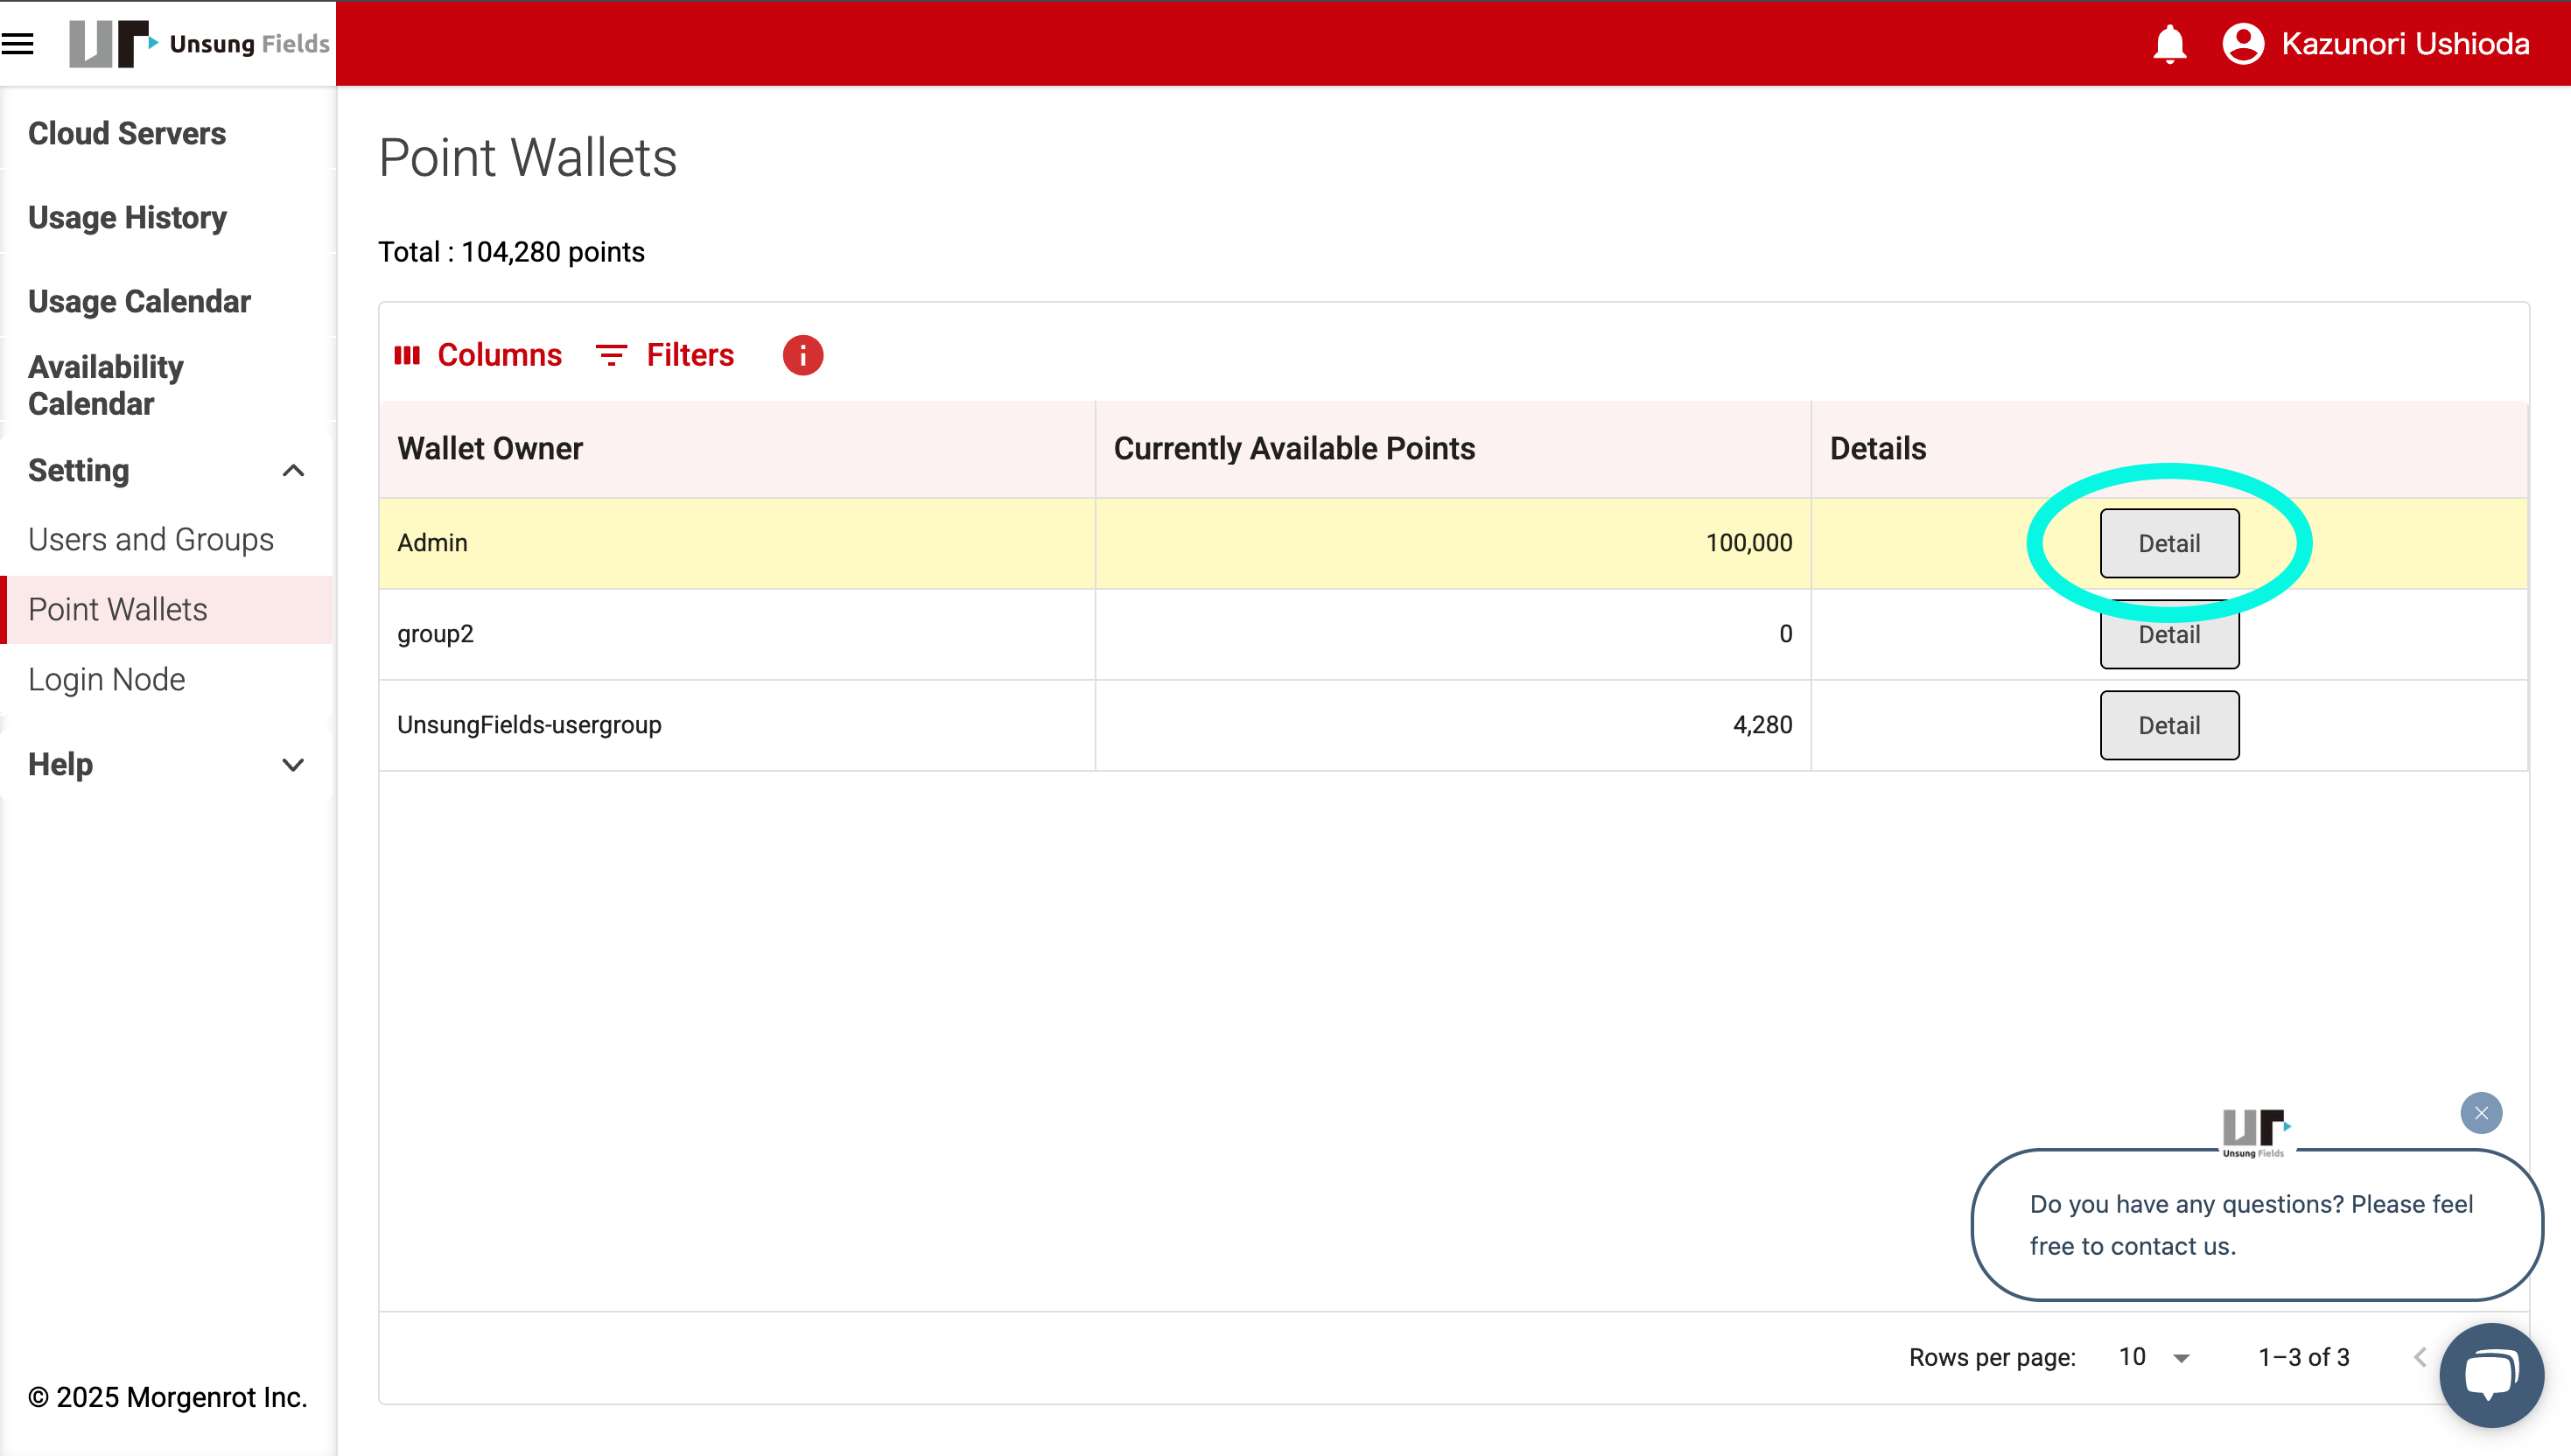Open the Filters panel
2571x1456 pixels.
coord(665,355)
